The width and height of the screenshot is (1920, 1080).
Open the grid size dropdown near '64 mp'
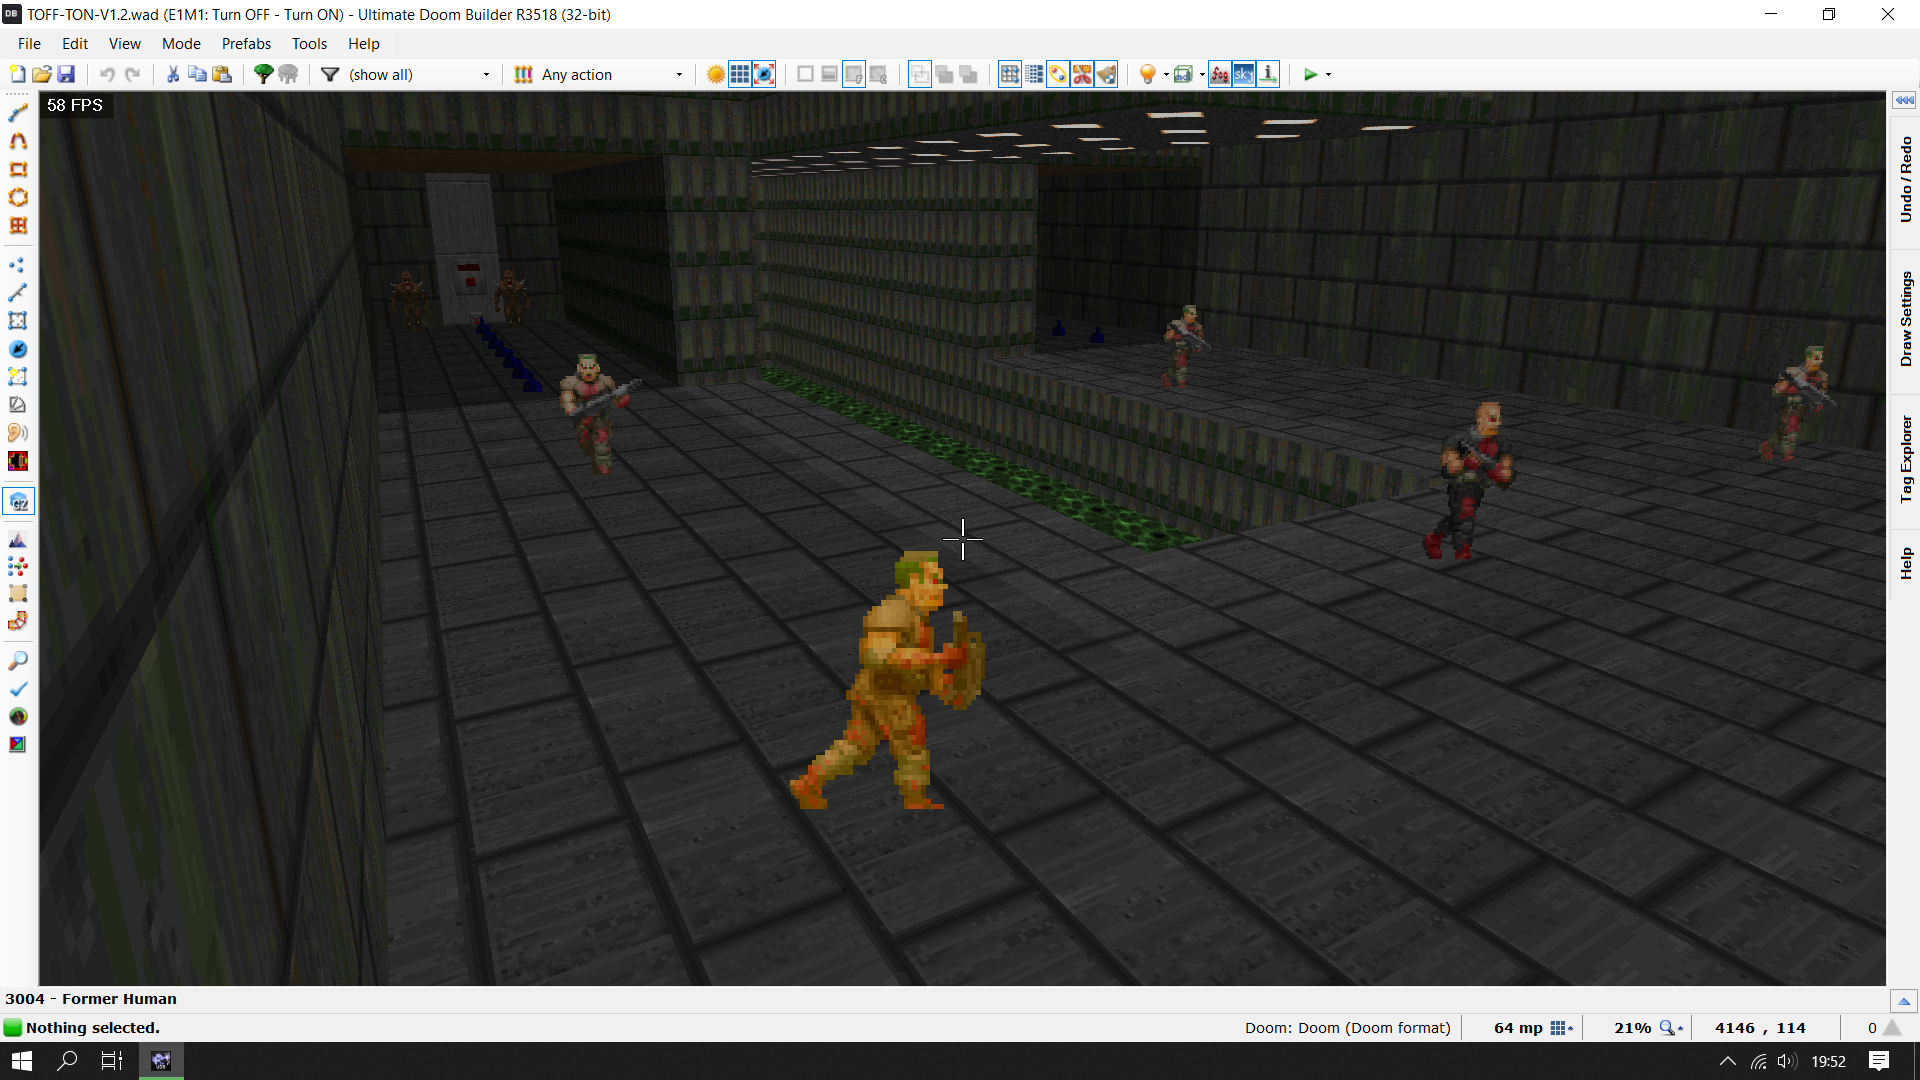click(1562, 1028)
